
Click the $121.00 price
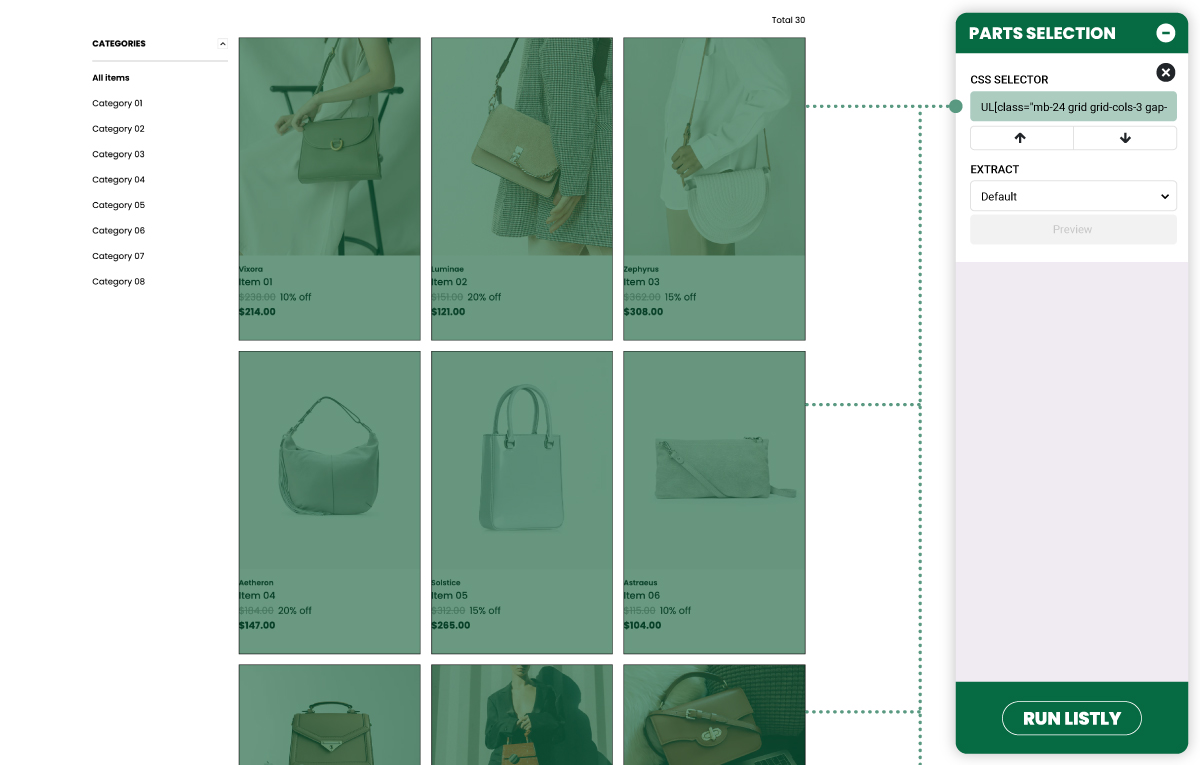(x=448, y=312)
